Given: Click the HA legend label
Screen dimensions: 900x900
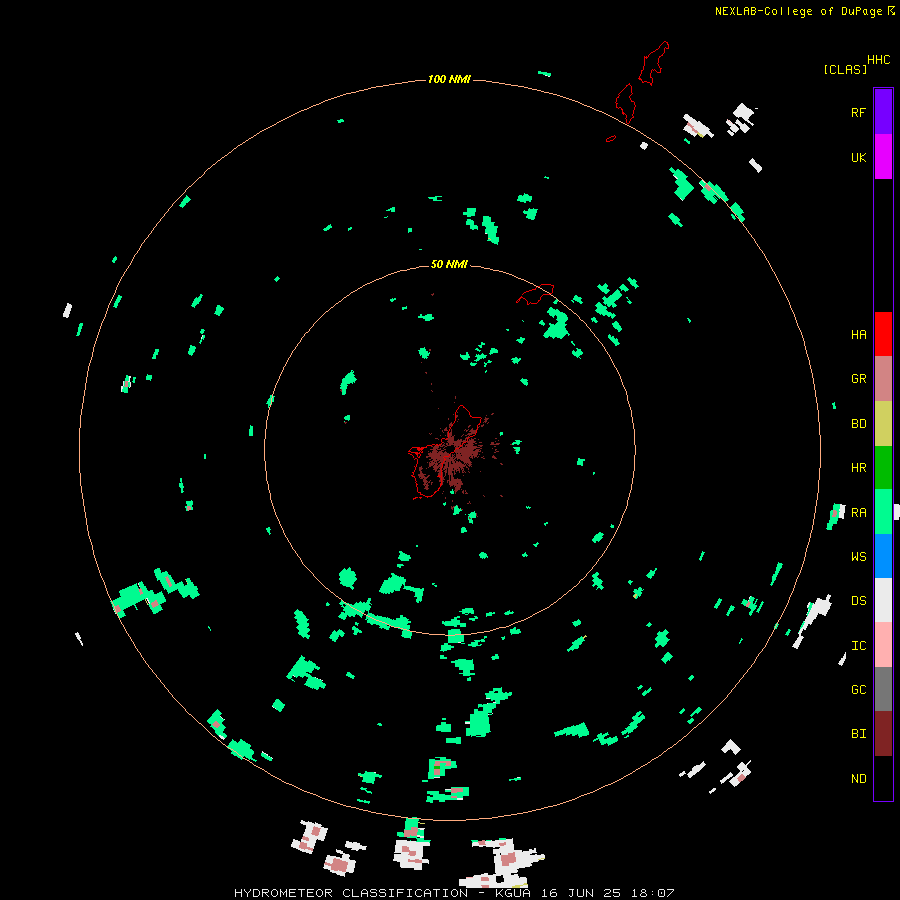Looking at the screenshot, I should (858, 335).
